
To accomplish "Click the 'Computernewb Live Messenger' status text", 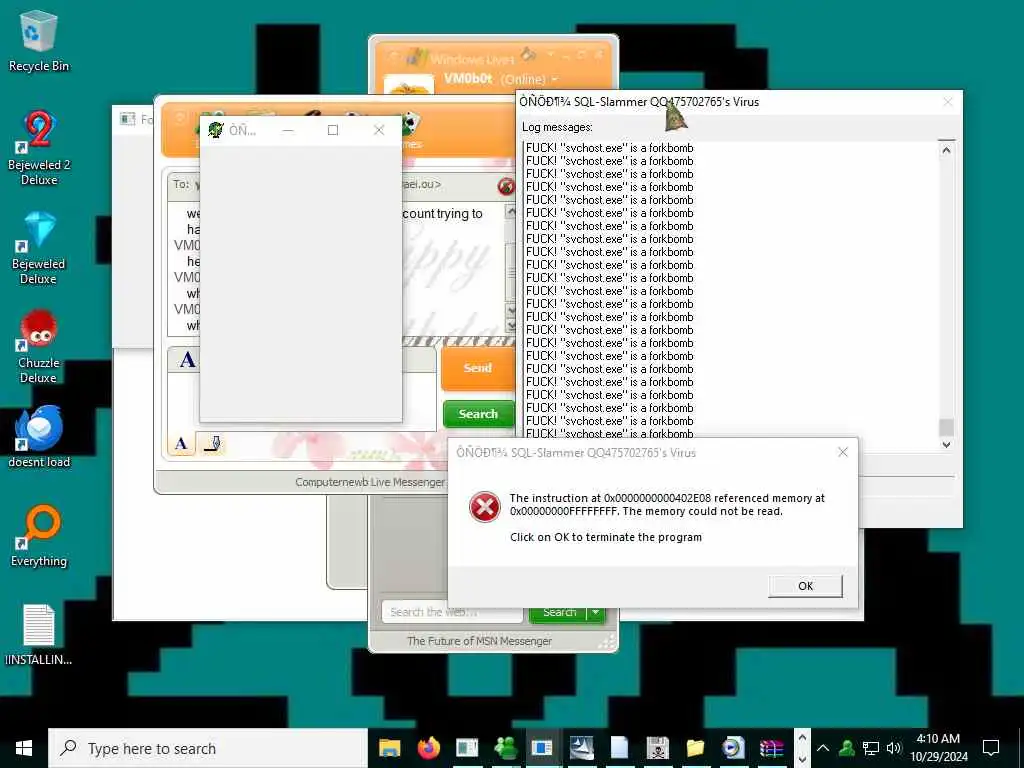I will [370, 482].
